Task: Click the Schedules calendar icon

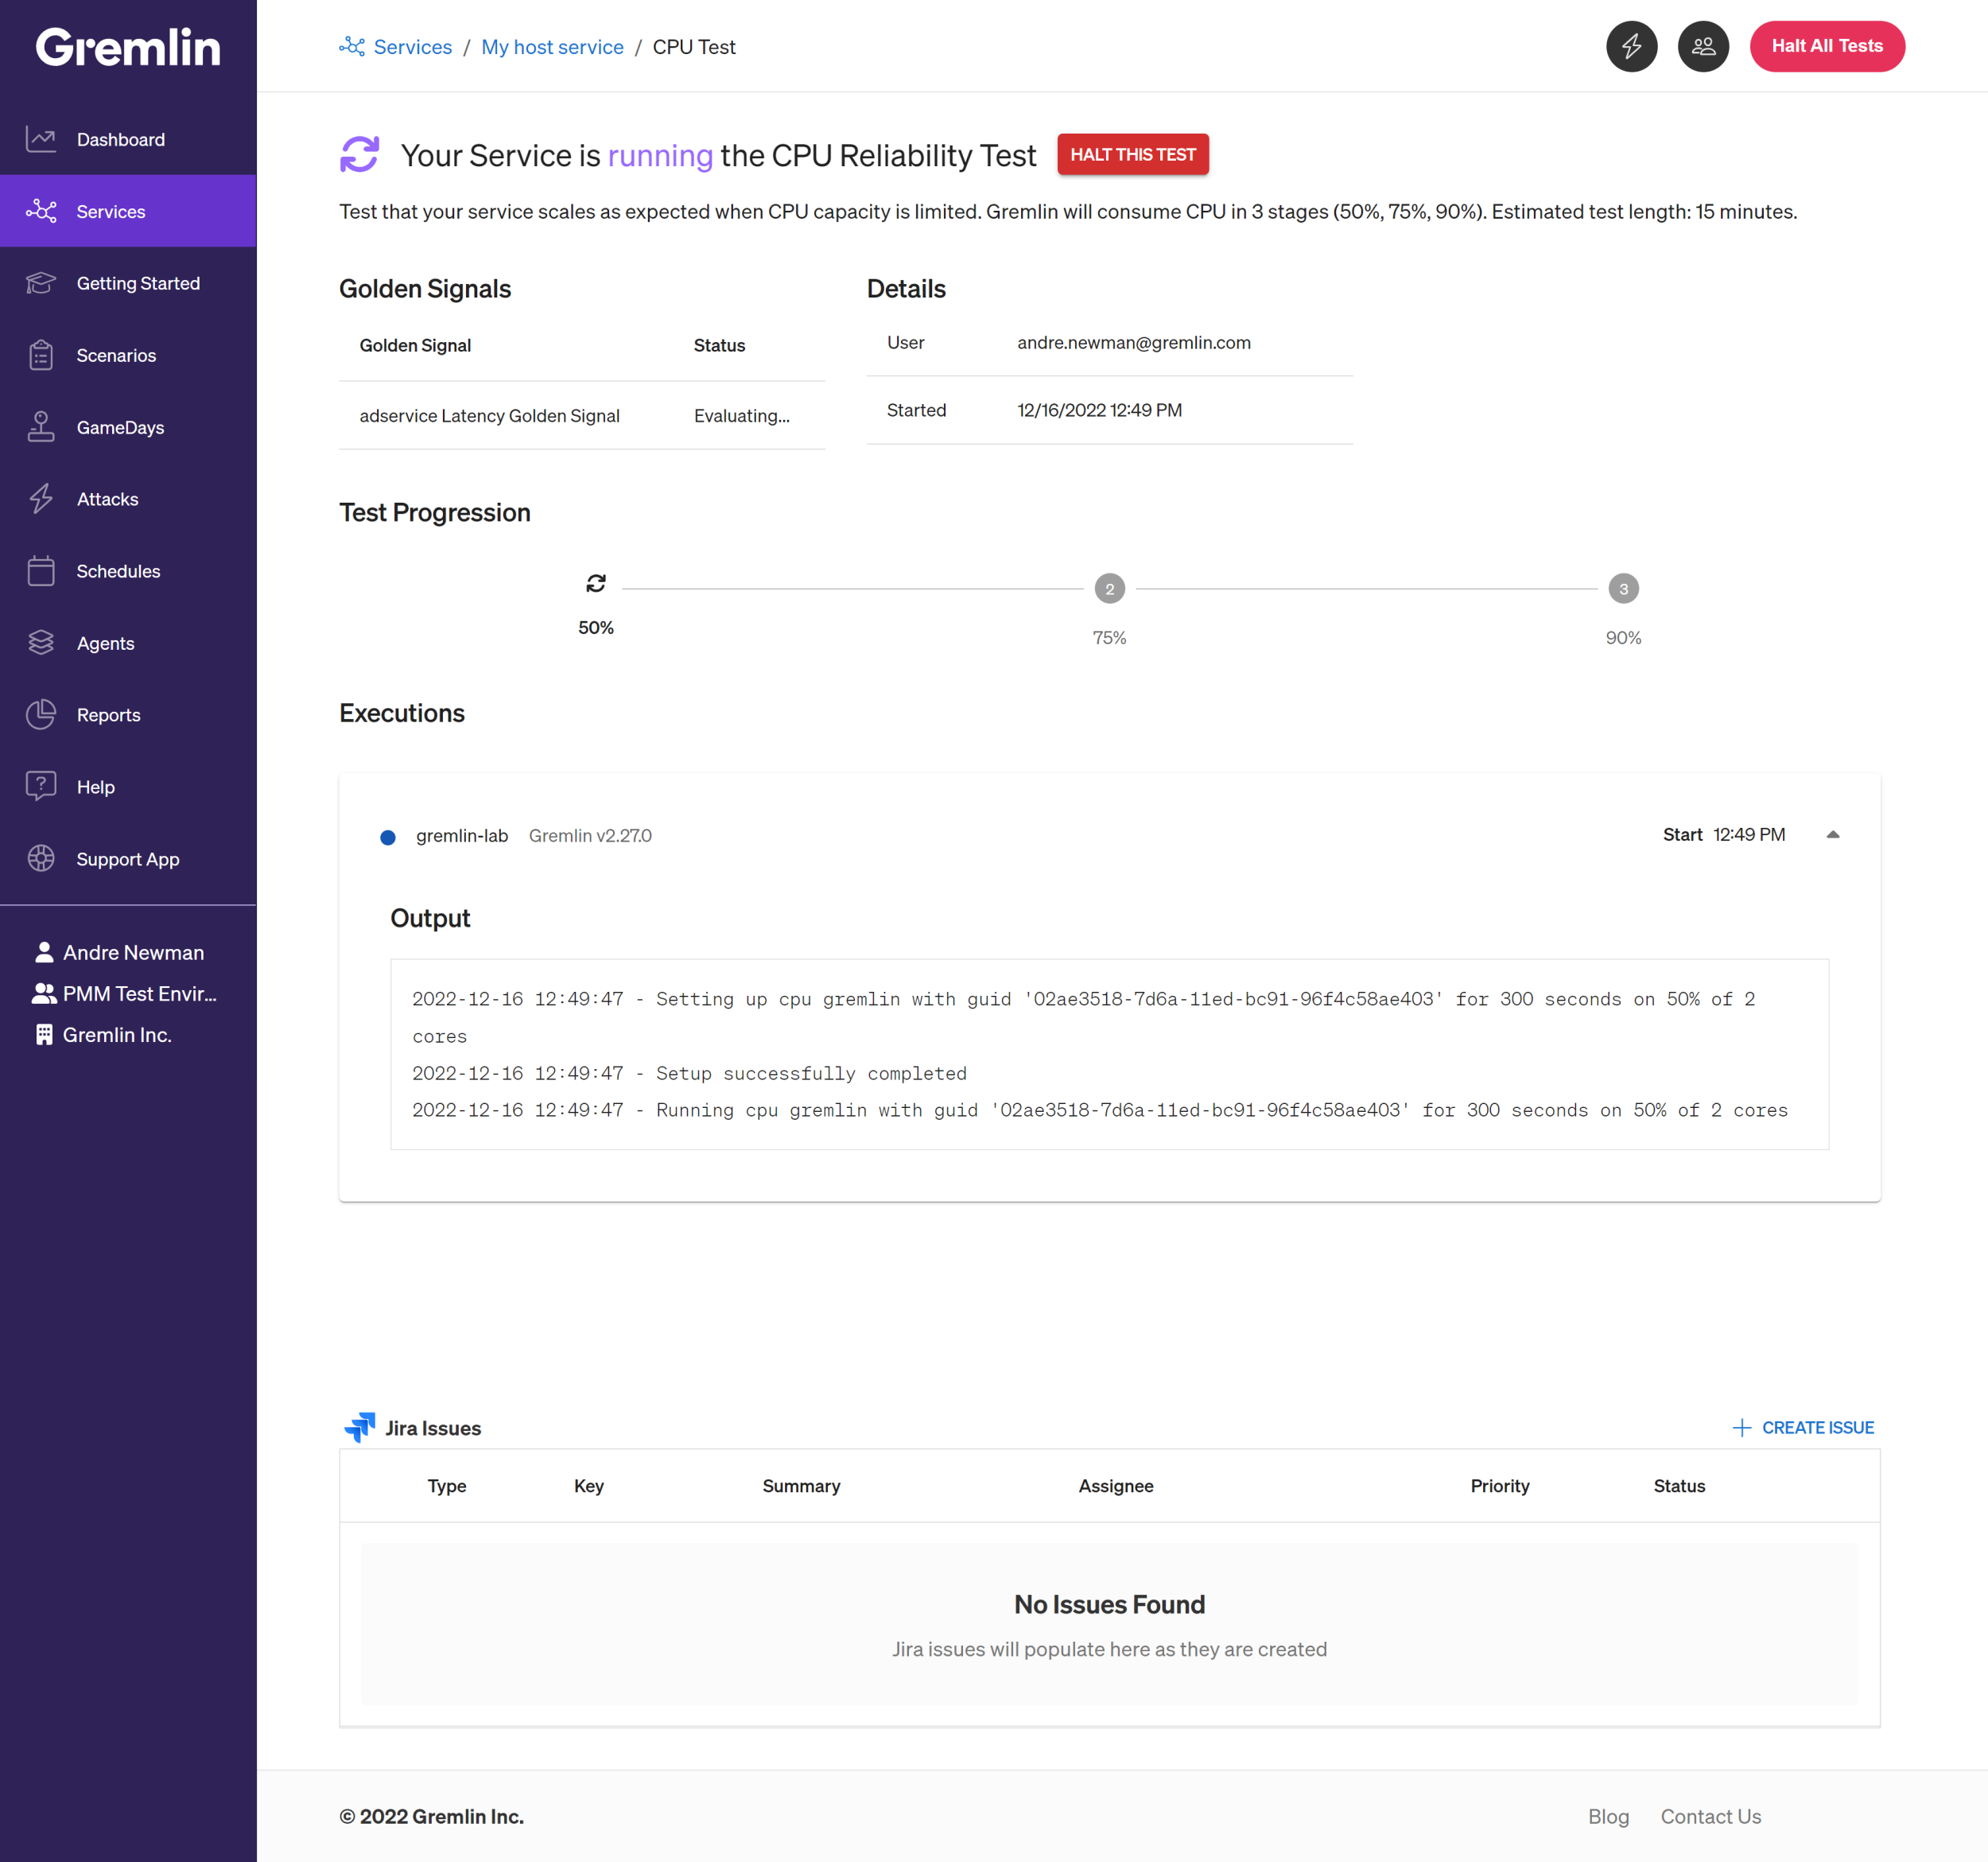Action: (x=41, y=571)
